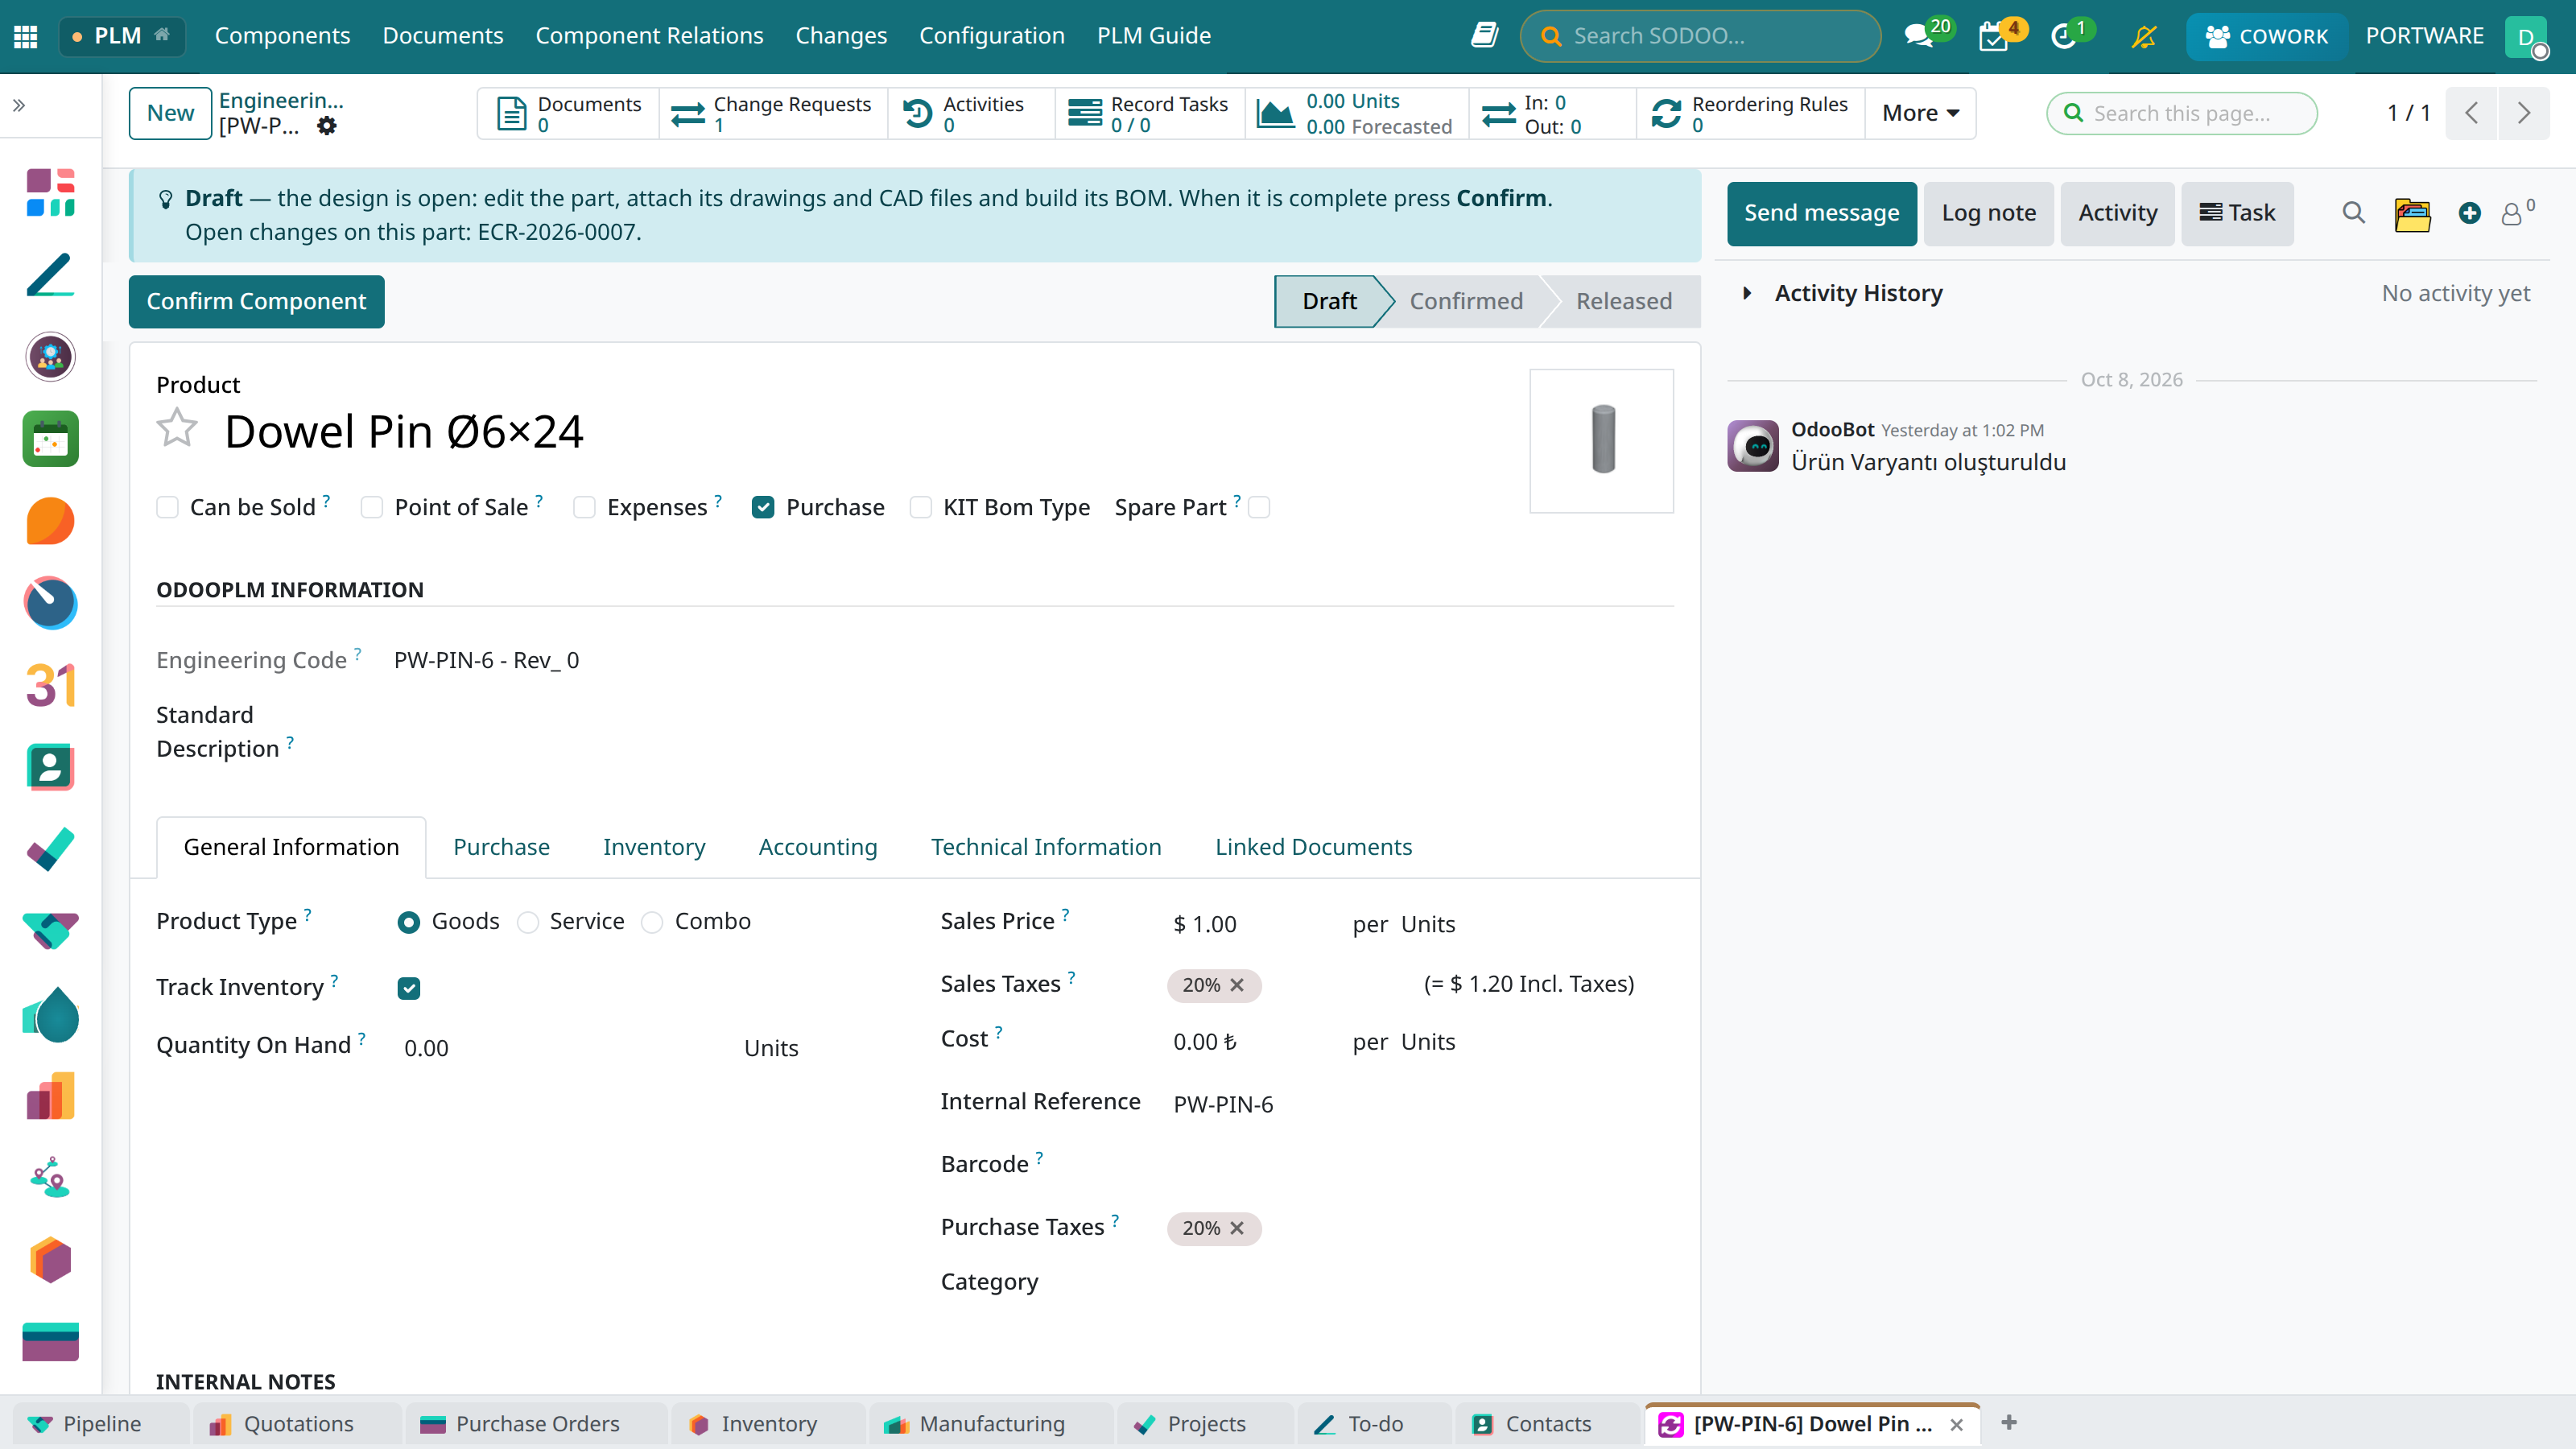2576x1449 pixels.
Task: Toggle the Track Inventory checkbox
Action: tap(409, 988)
